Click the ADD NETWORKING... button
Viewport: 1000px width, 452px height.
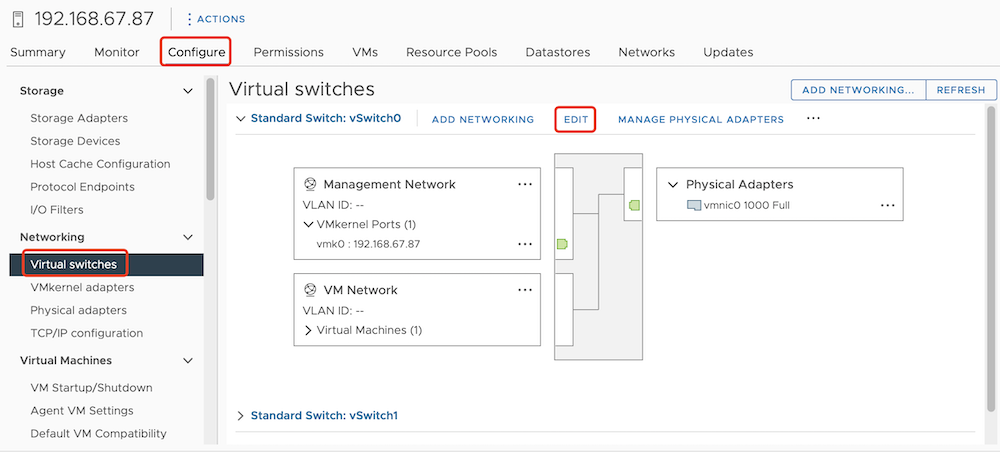858,90
